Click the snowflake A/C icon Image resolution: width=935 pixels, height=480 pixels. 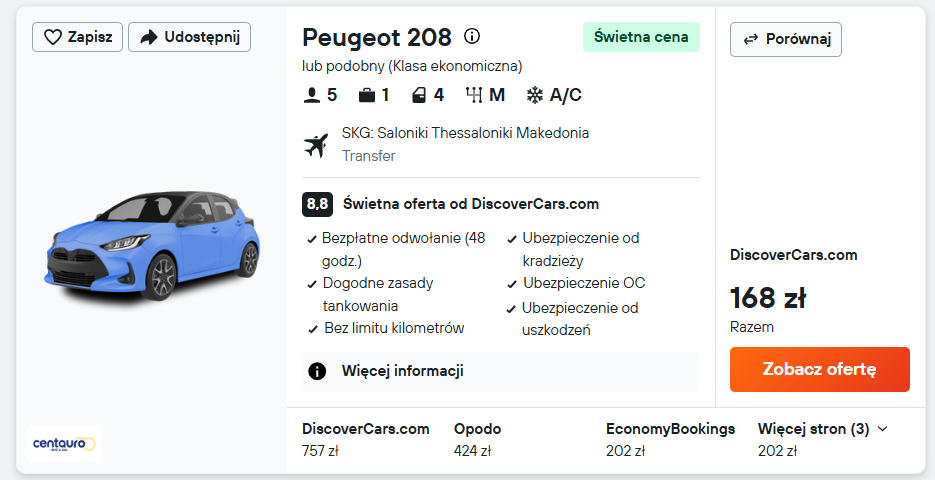[x=535, y=95]
